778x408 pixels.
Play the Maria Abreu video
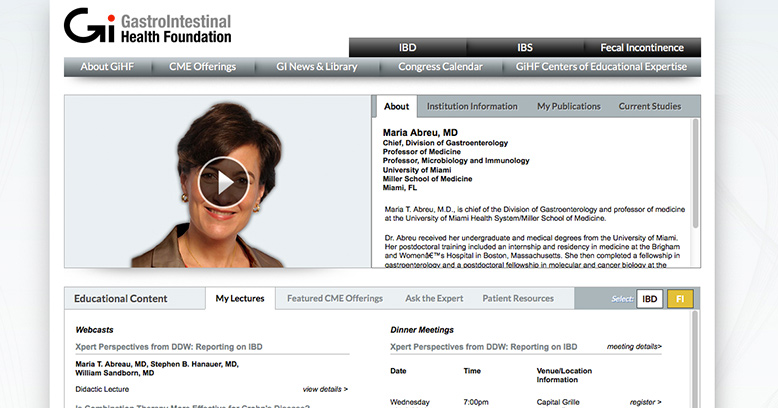pos(223,182)
